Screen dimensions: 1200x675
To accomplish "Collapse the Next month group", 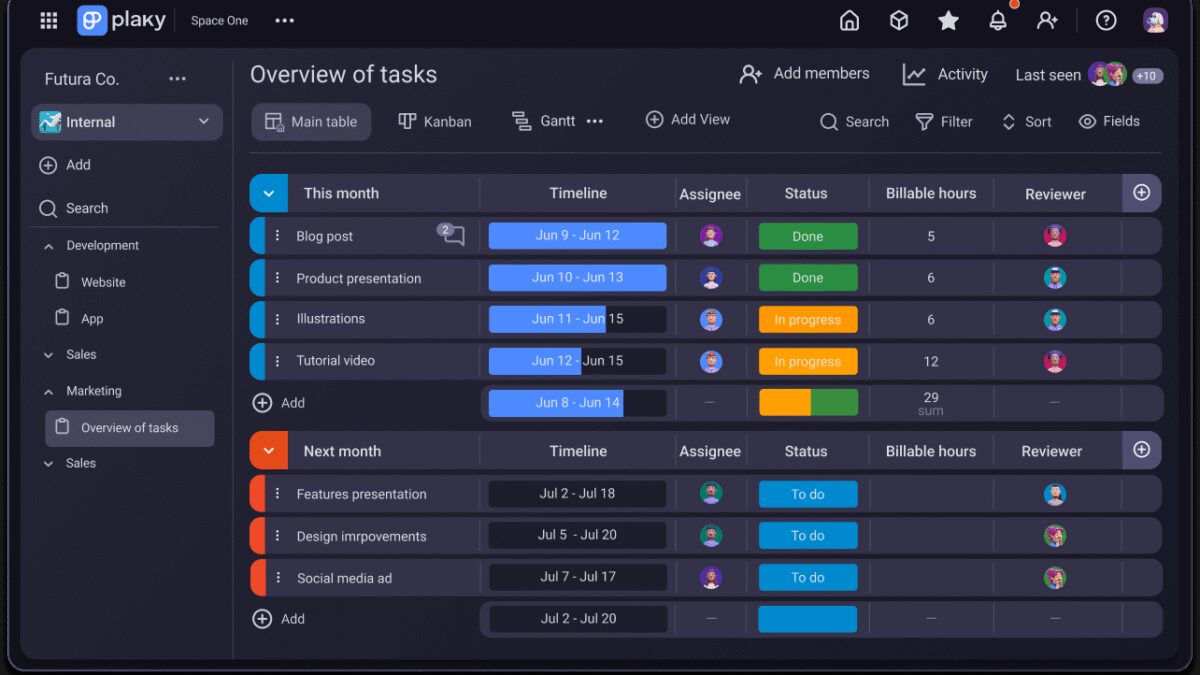I will pos(268,451).
